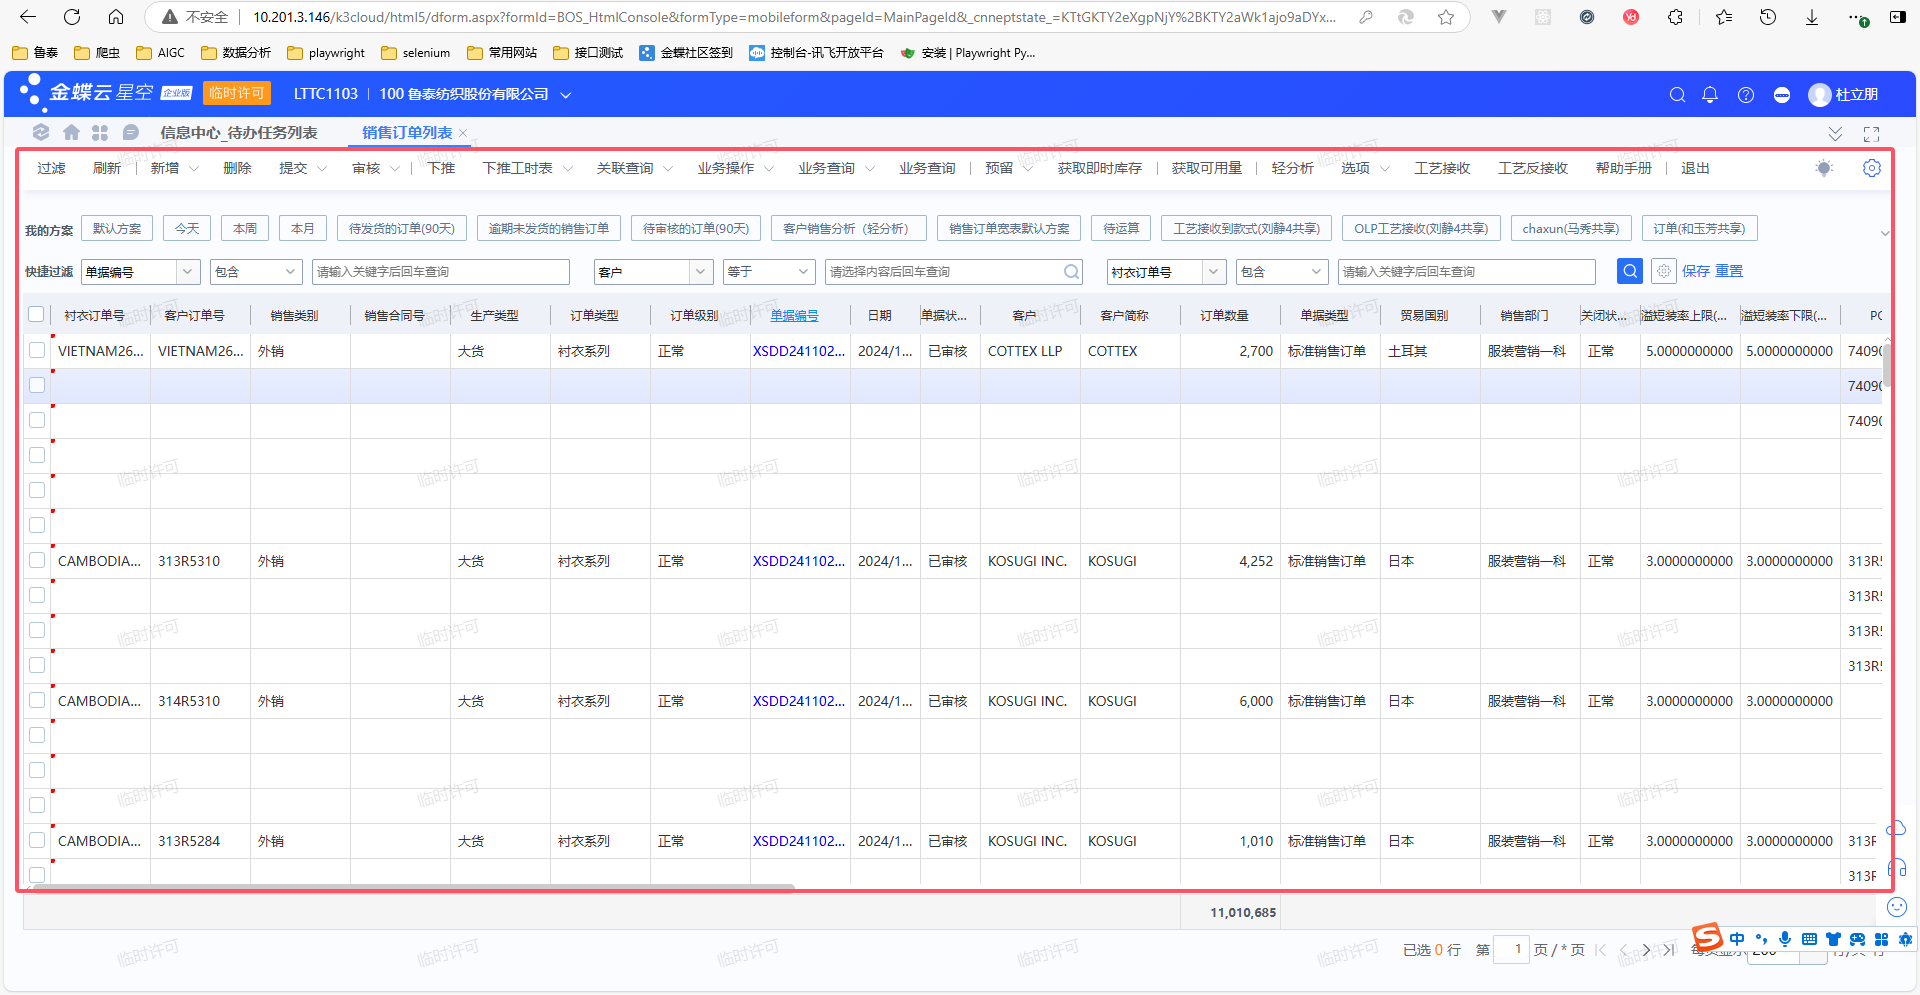Screen dimensions: 1920x995
Task: Open notifications bell in header
Action: click(x=1710, y=95)
